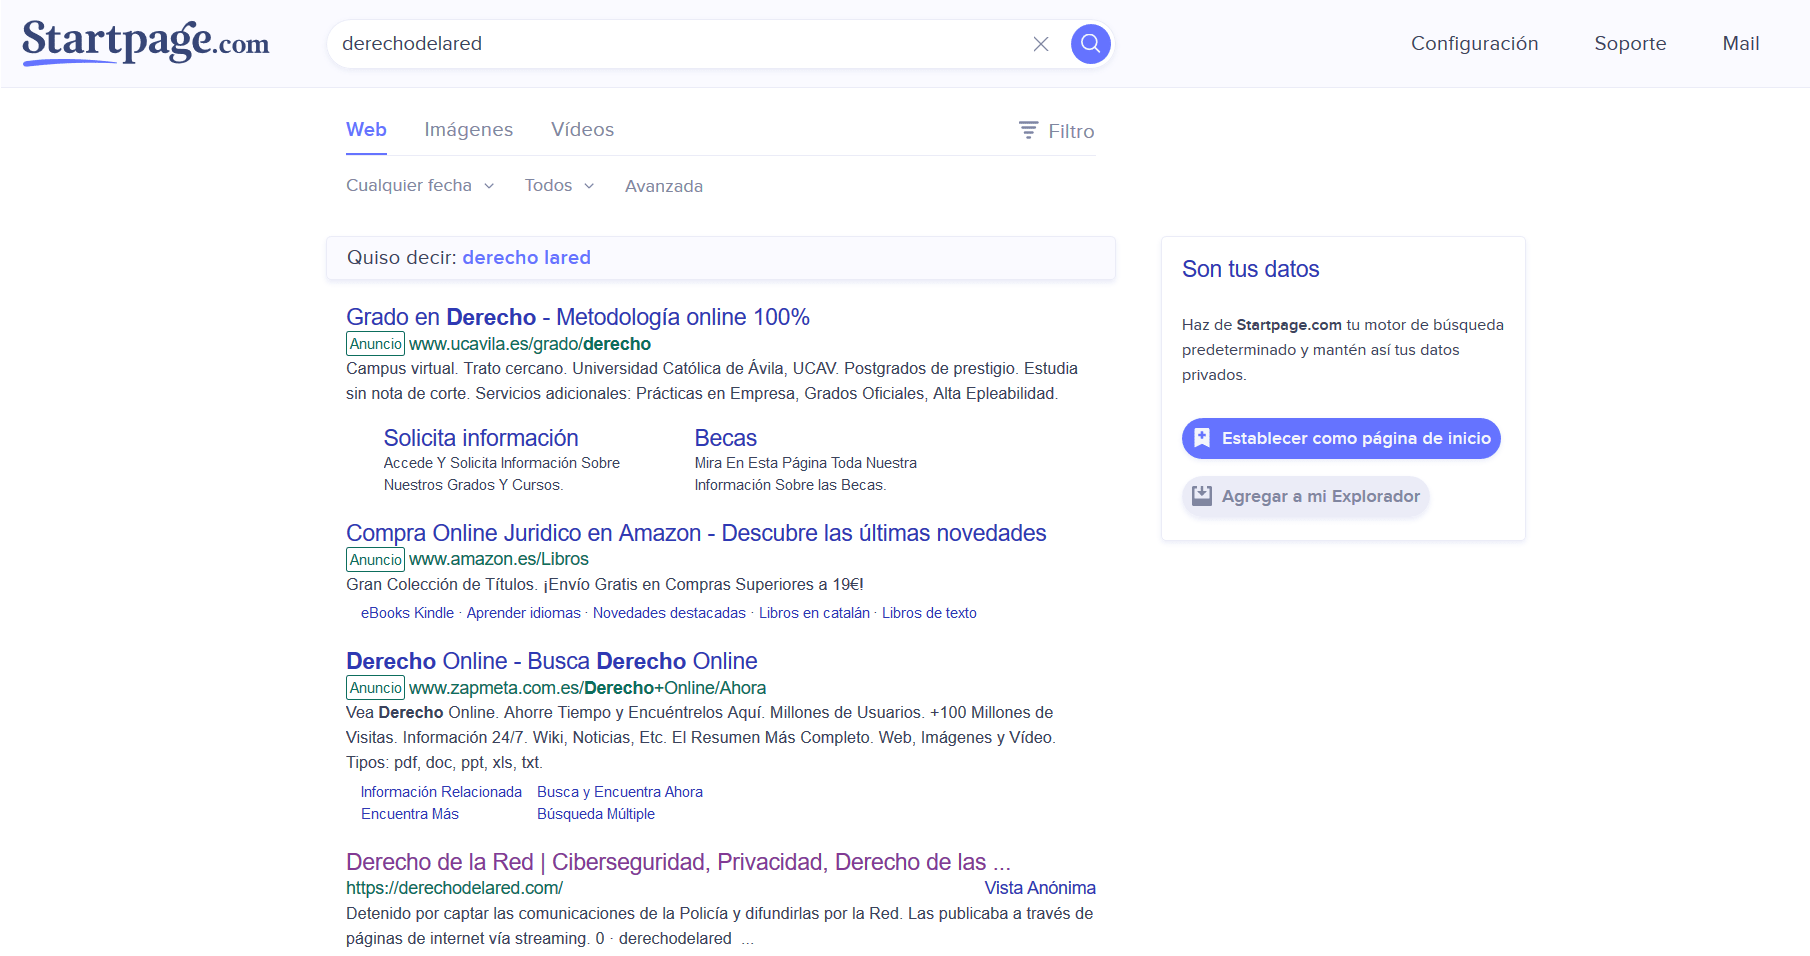
Task: Click the suggested correction derecho lared
Action: (526, 258)
